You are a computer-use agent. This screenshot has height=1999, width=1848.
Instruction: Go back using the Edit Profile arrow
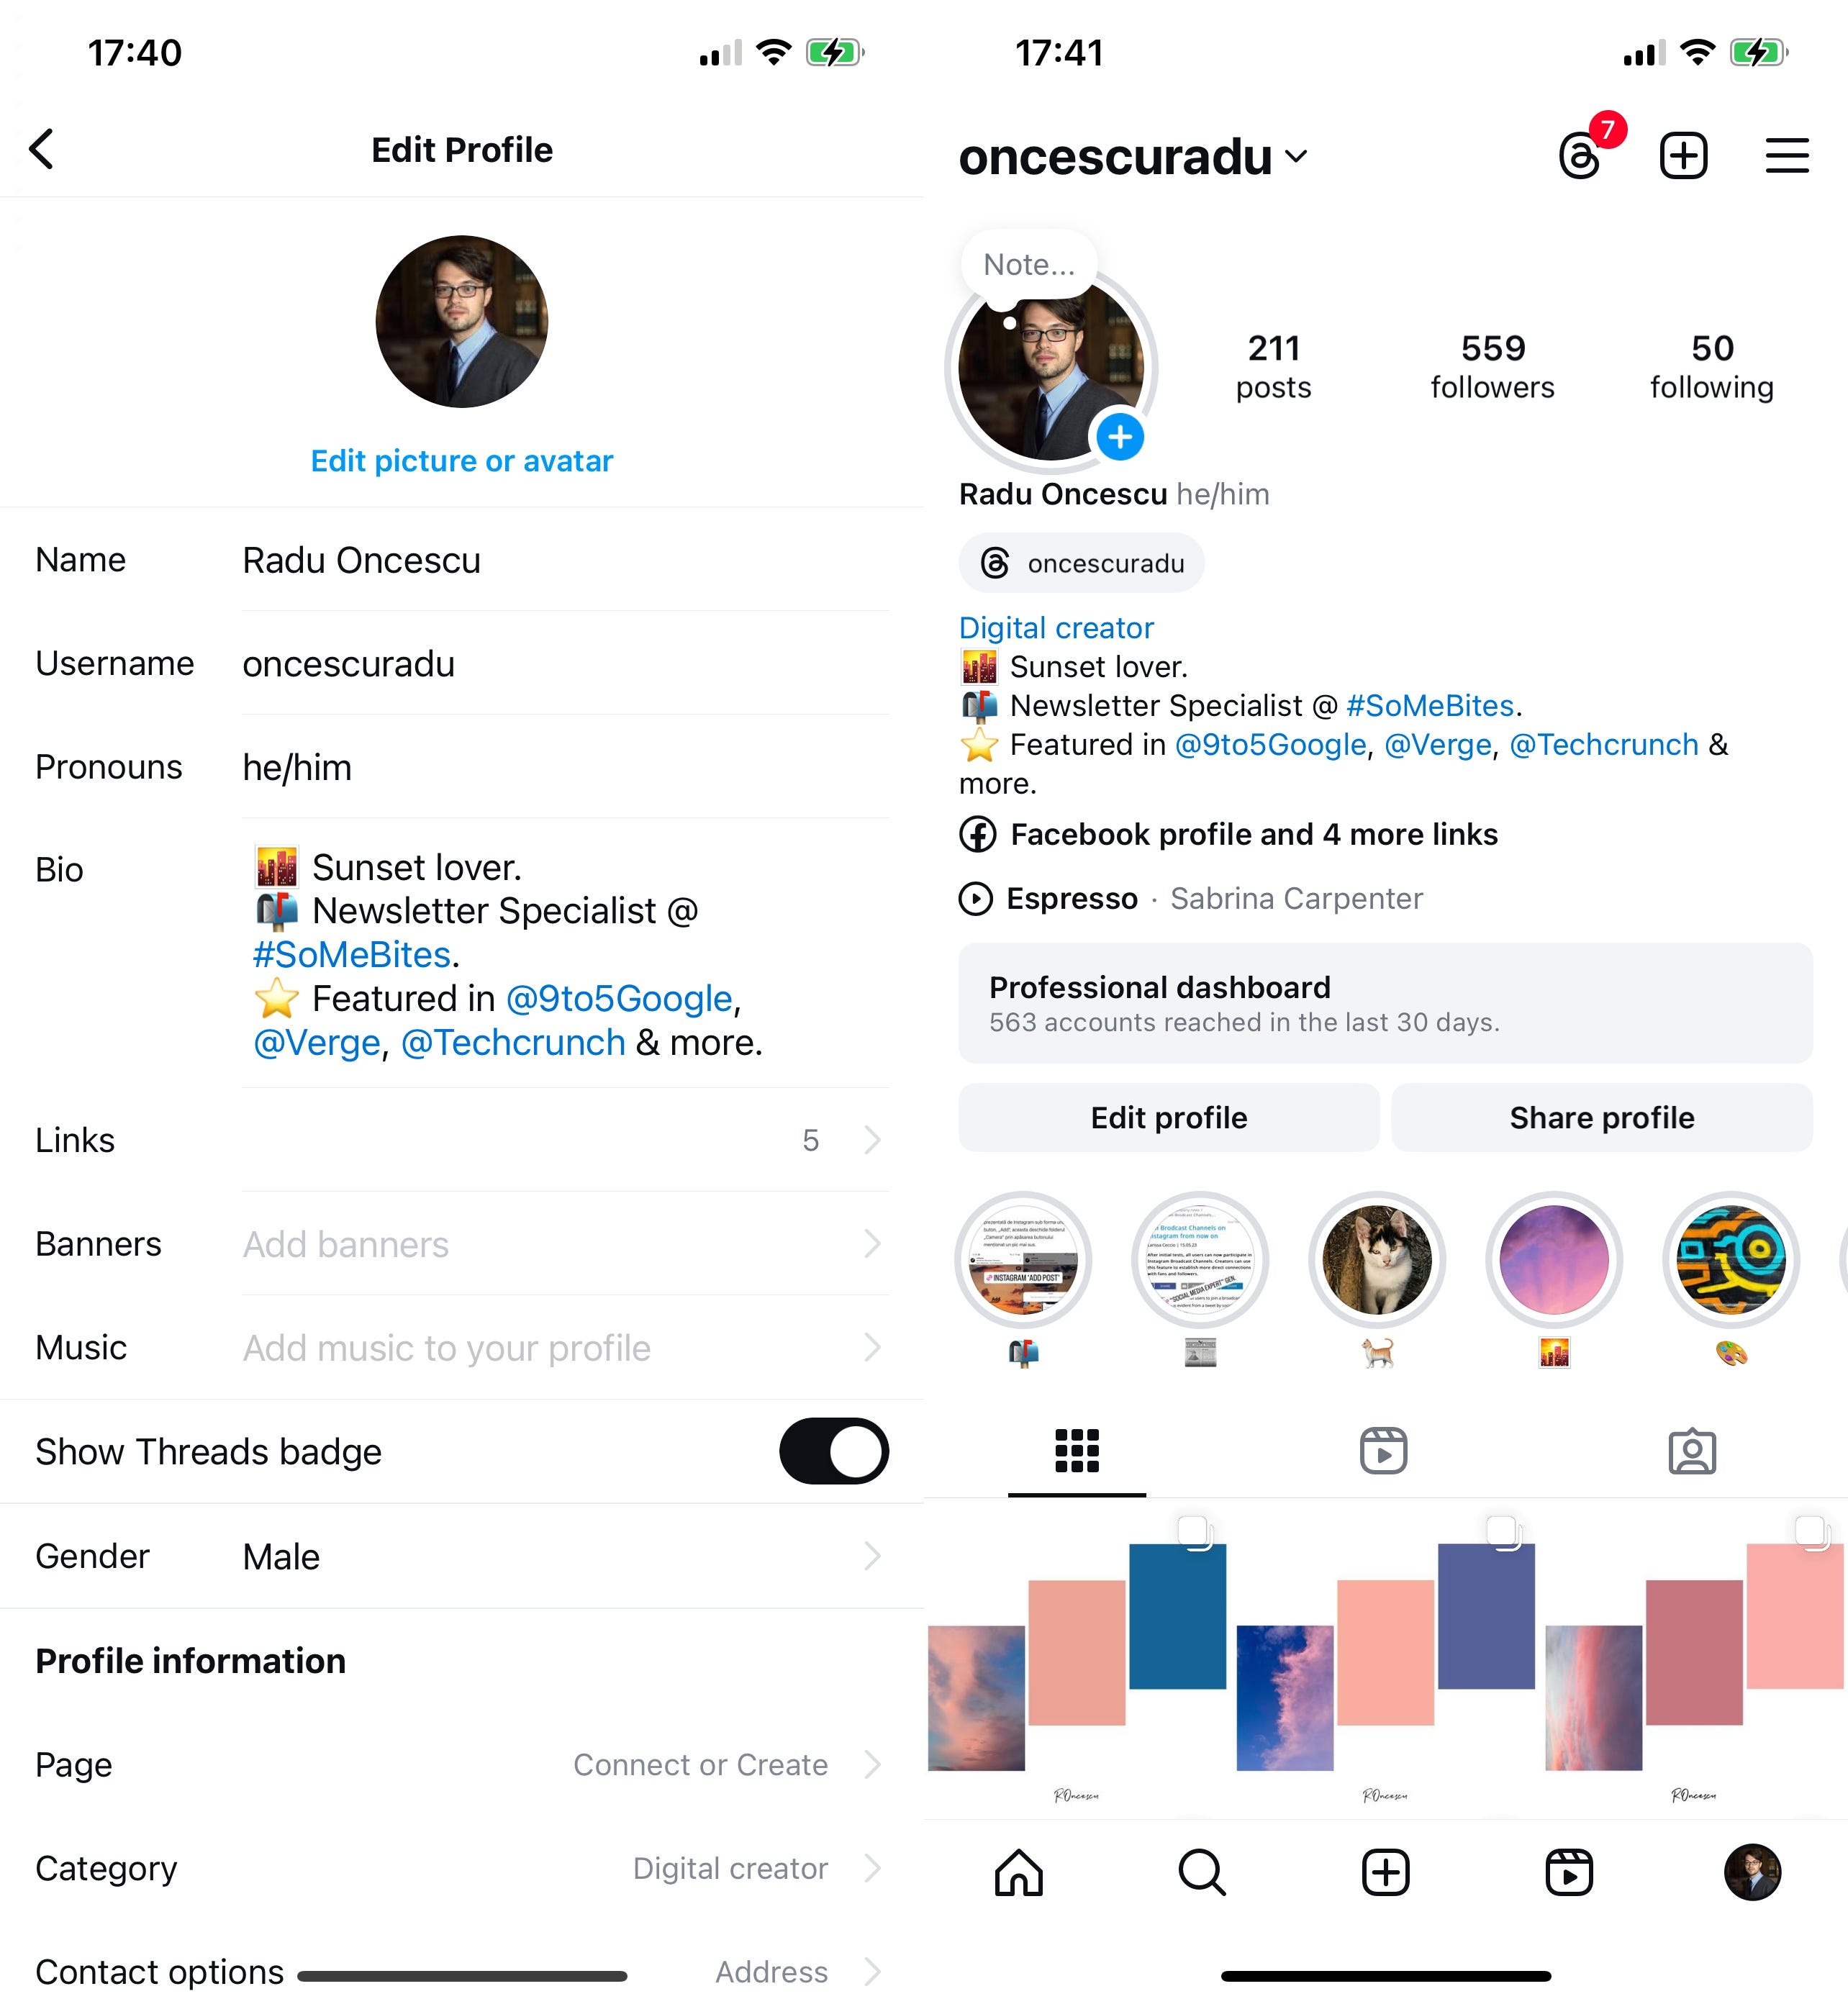(x=42, y=149)
